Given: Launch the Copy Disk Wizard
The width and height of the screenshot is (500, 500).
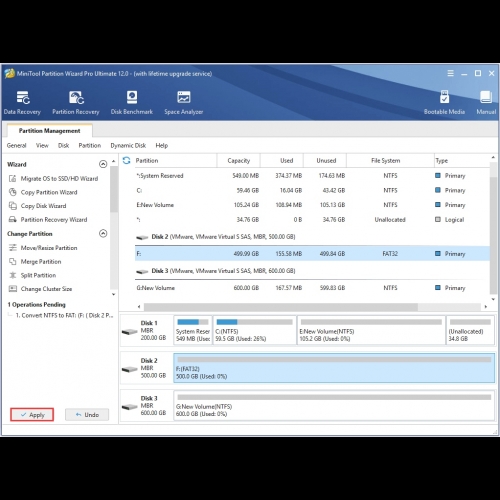Looking at the screenshot, I should click(37, 206).
